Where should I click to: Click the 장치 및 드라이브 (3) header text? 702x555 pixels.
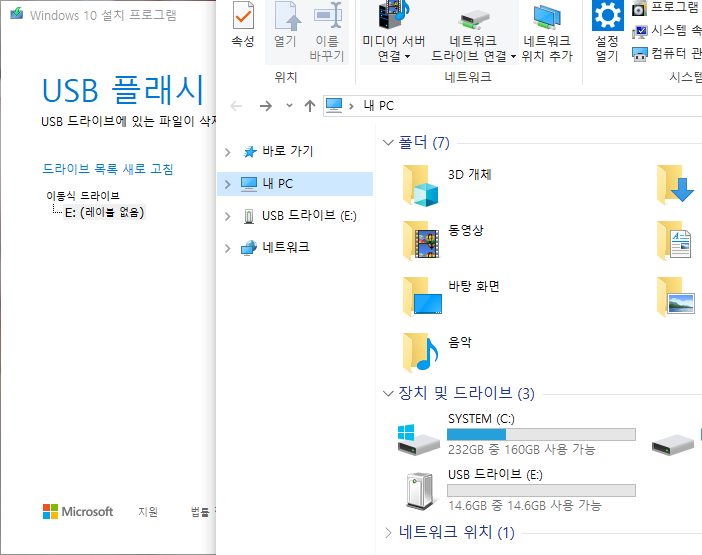tap(467, 393)
